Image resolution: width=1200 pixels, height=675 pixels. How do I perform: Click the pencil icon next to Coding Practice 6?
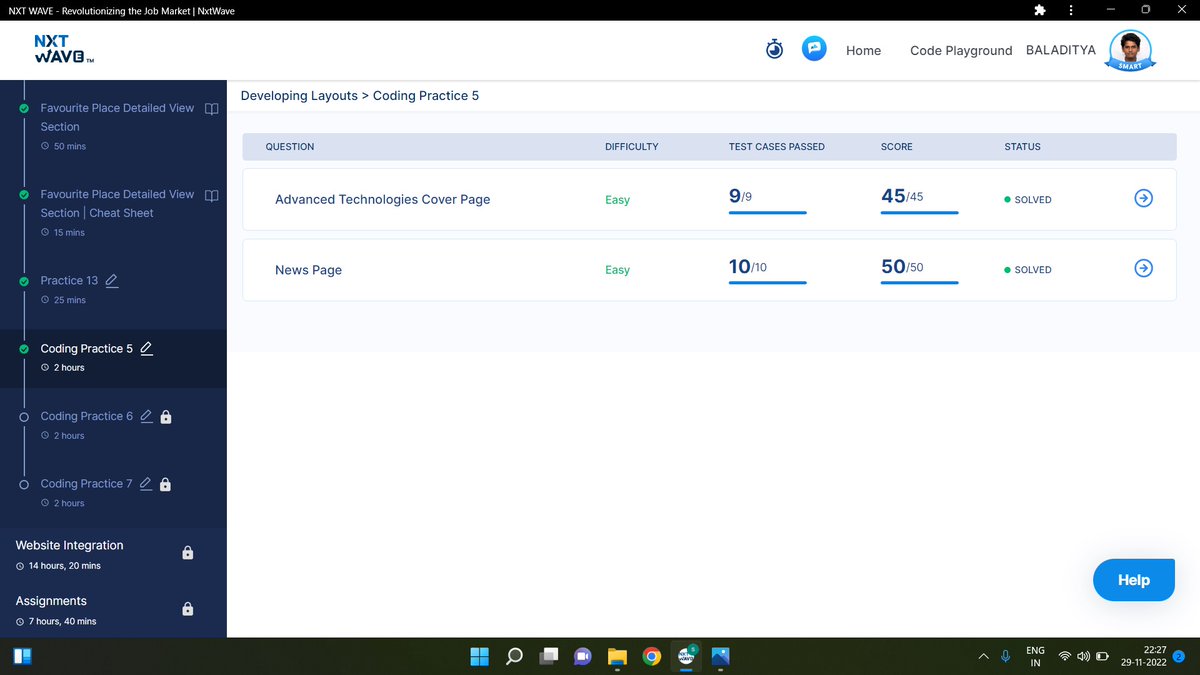click(x=146, y=416)
